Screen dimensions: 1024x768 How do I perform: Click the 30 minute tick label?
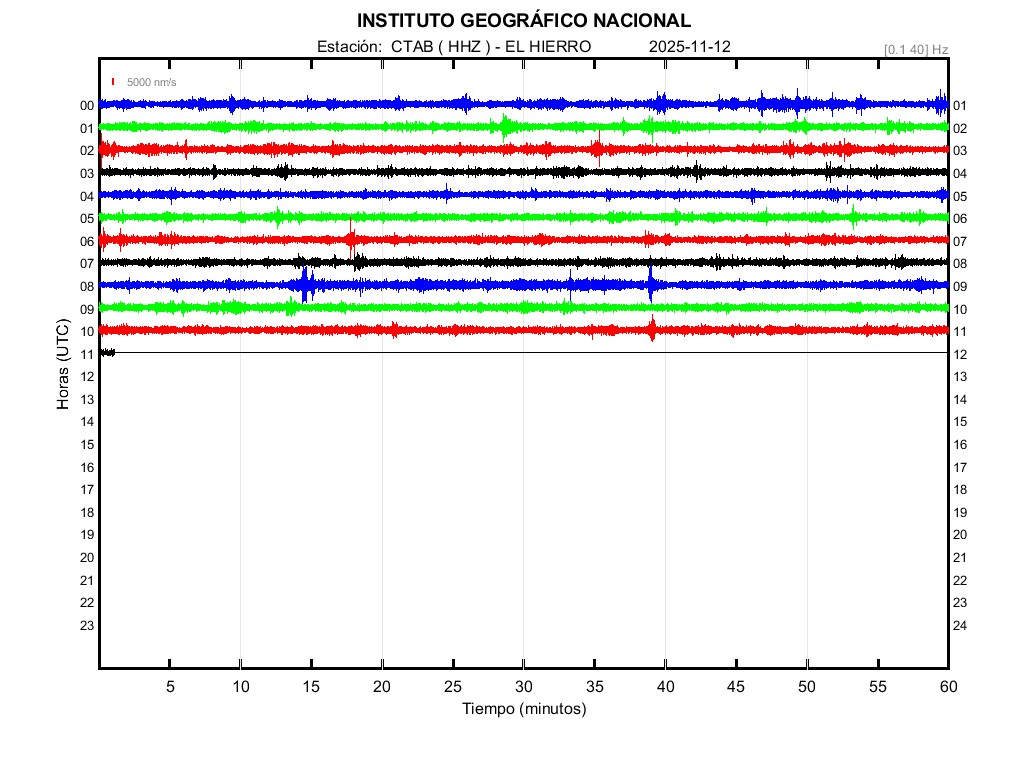coord(523,686)
